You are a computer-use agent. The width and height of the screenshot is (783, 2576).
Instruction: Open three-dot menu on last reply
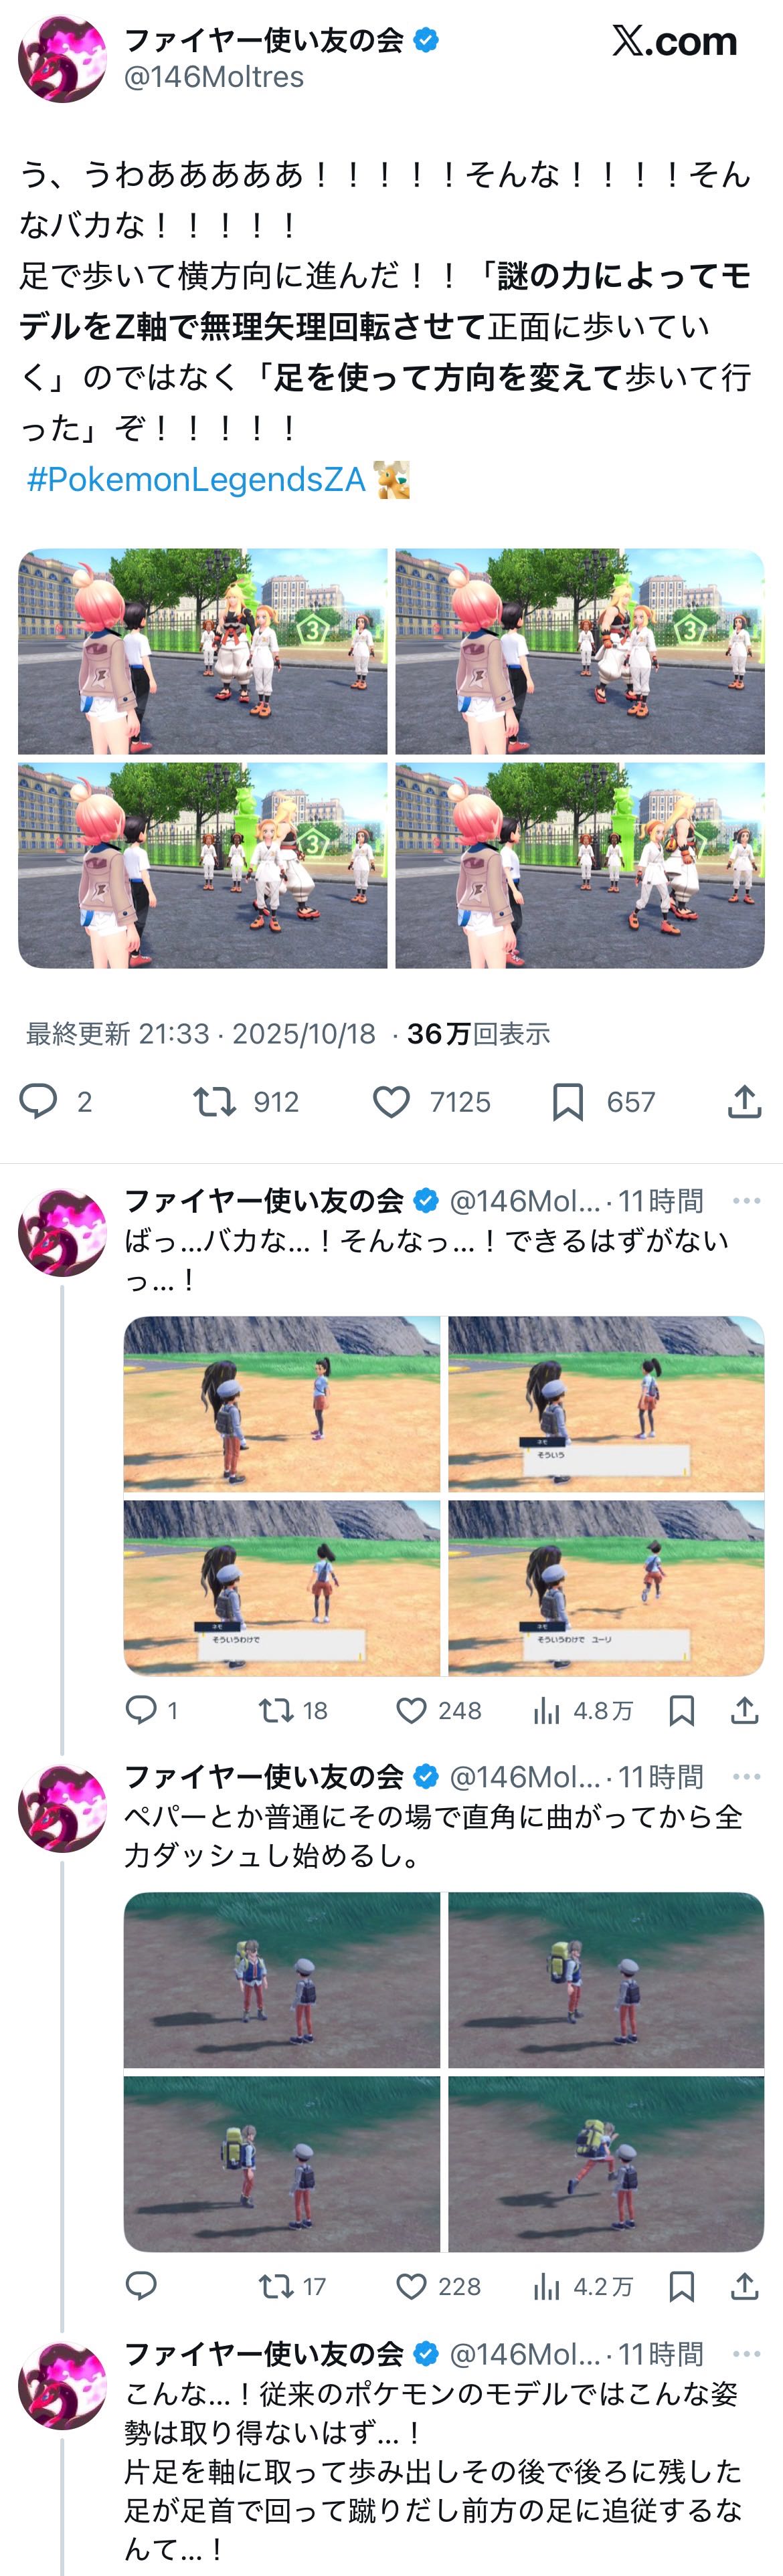(746, 2353)
